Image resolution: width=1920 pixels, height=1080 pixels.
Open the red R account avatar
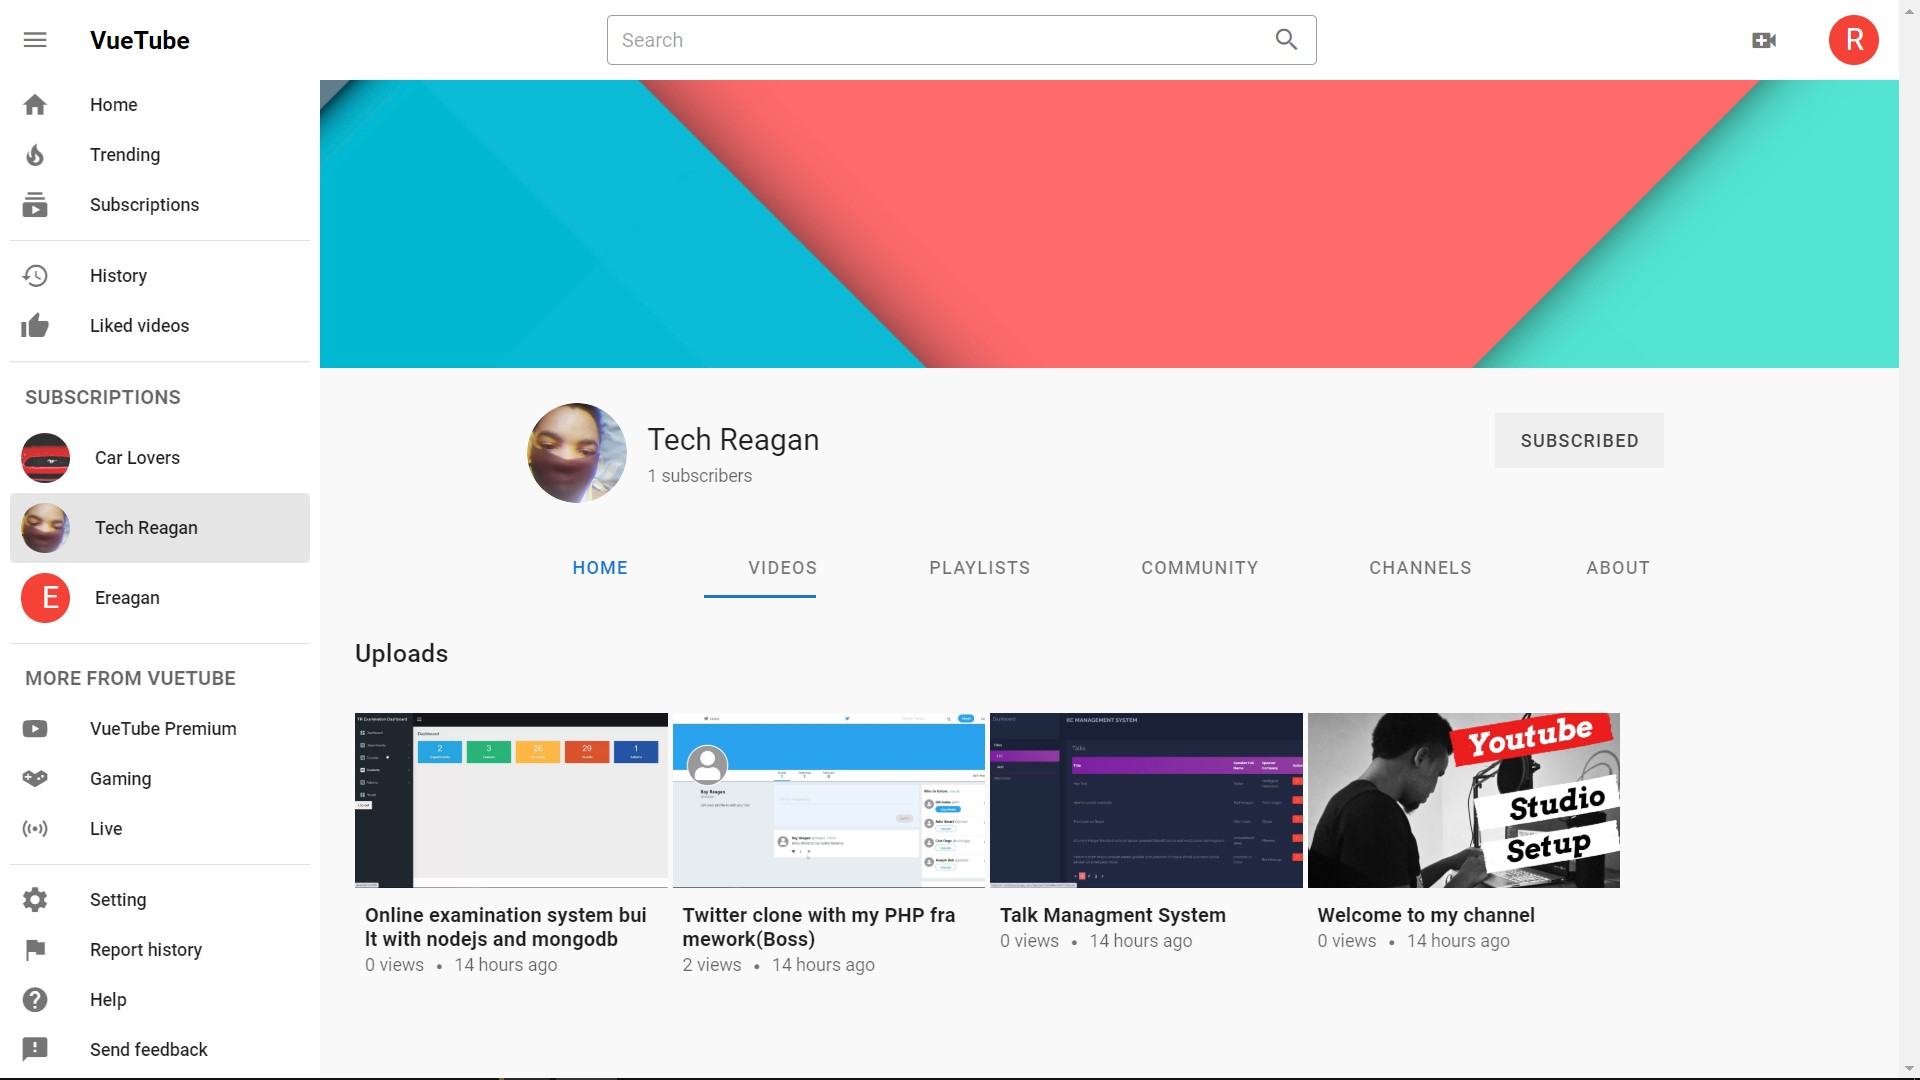(1853, 40)
